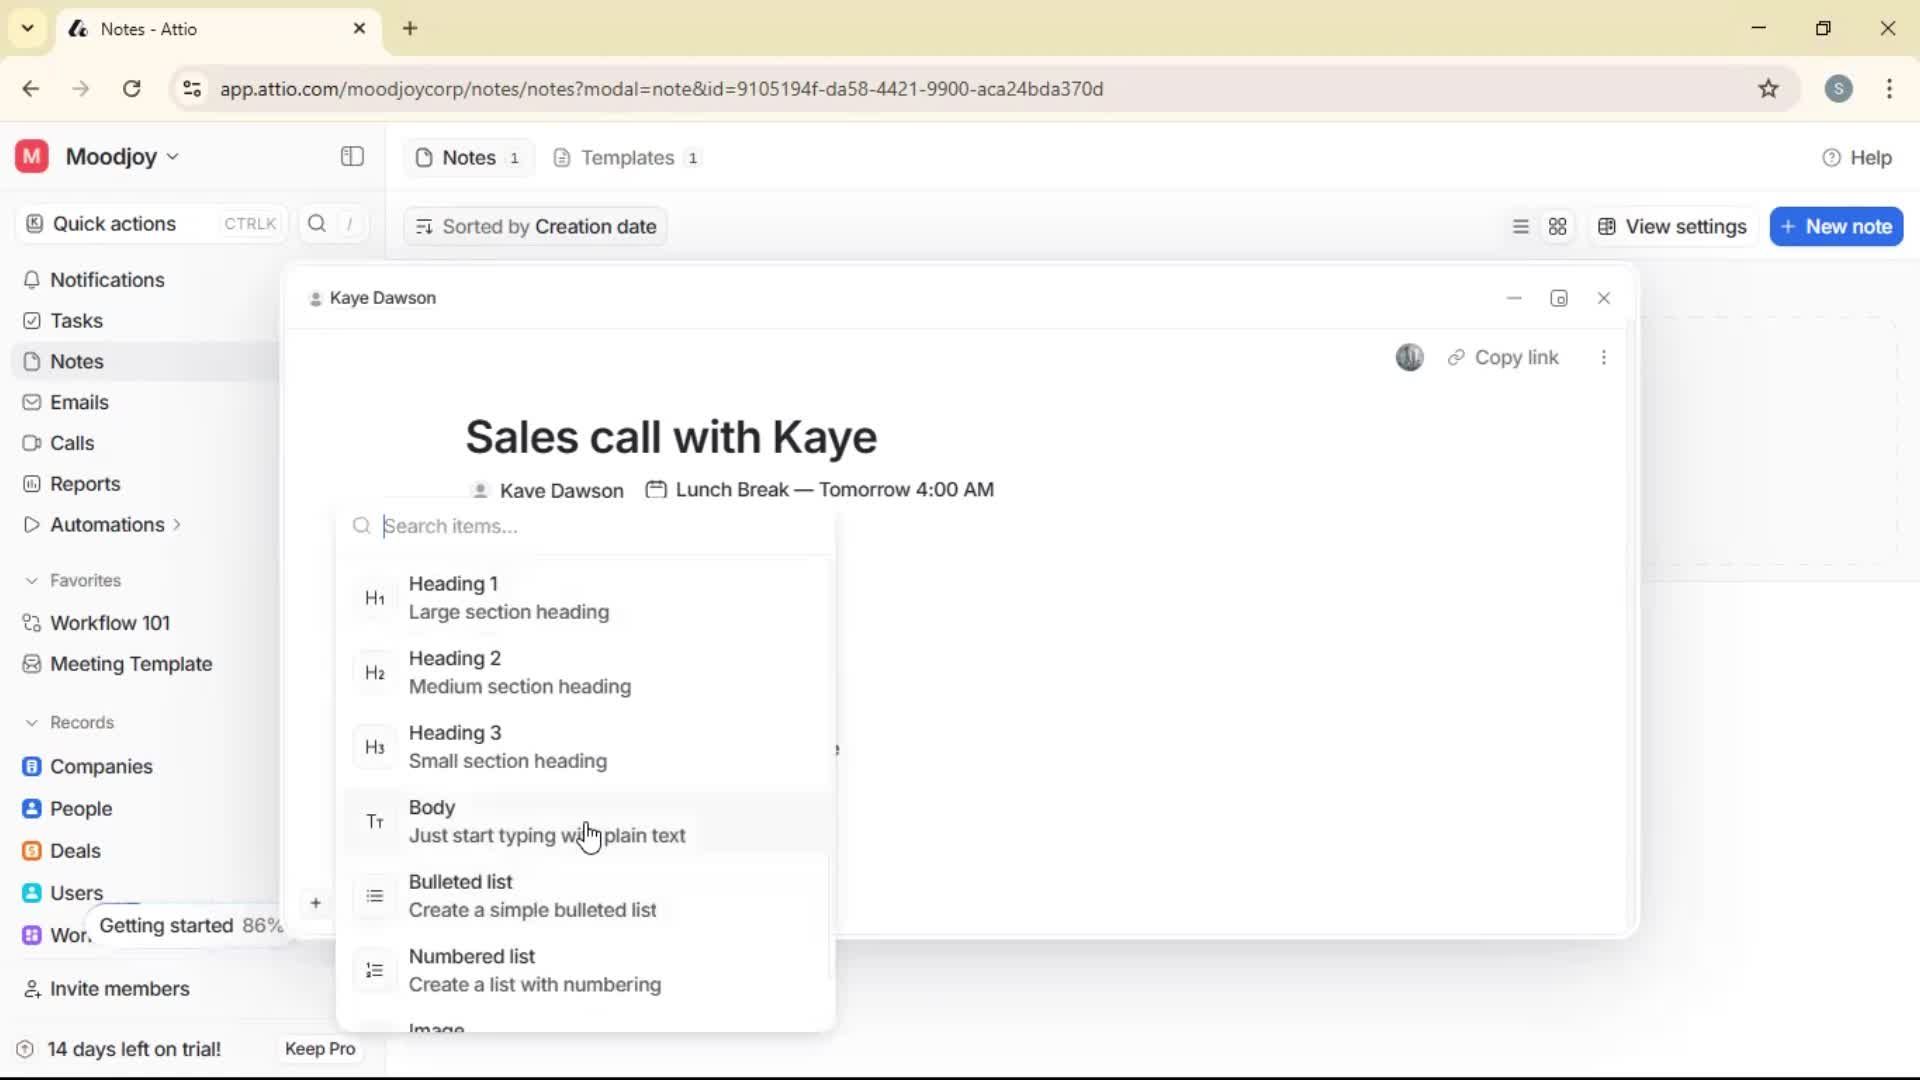Toggle the note to full-screen view
Screen dimensions: 1920x1080
[1559, 297]
